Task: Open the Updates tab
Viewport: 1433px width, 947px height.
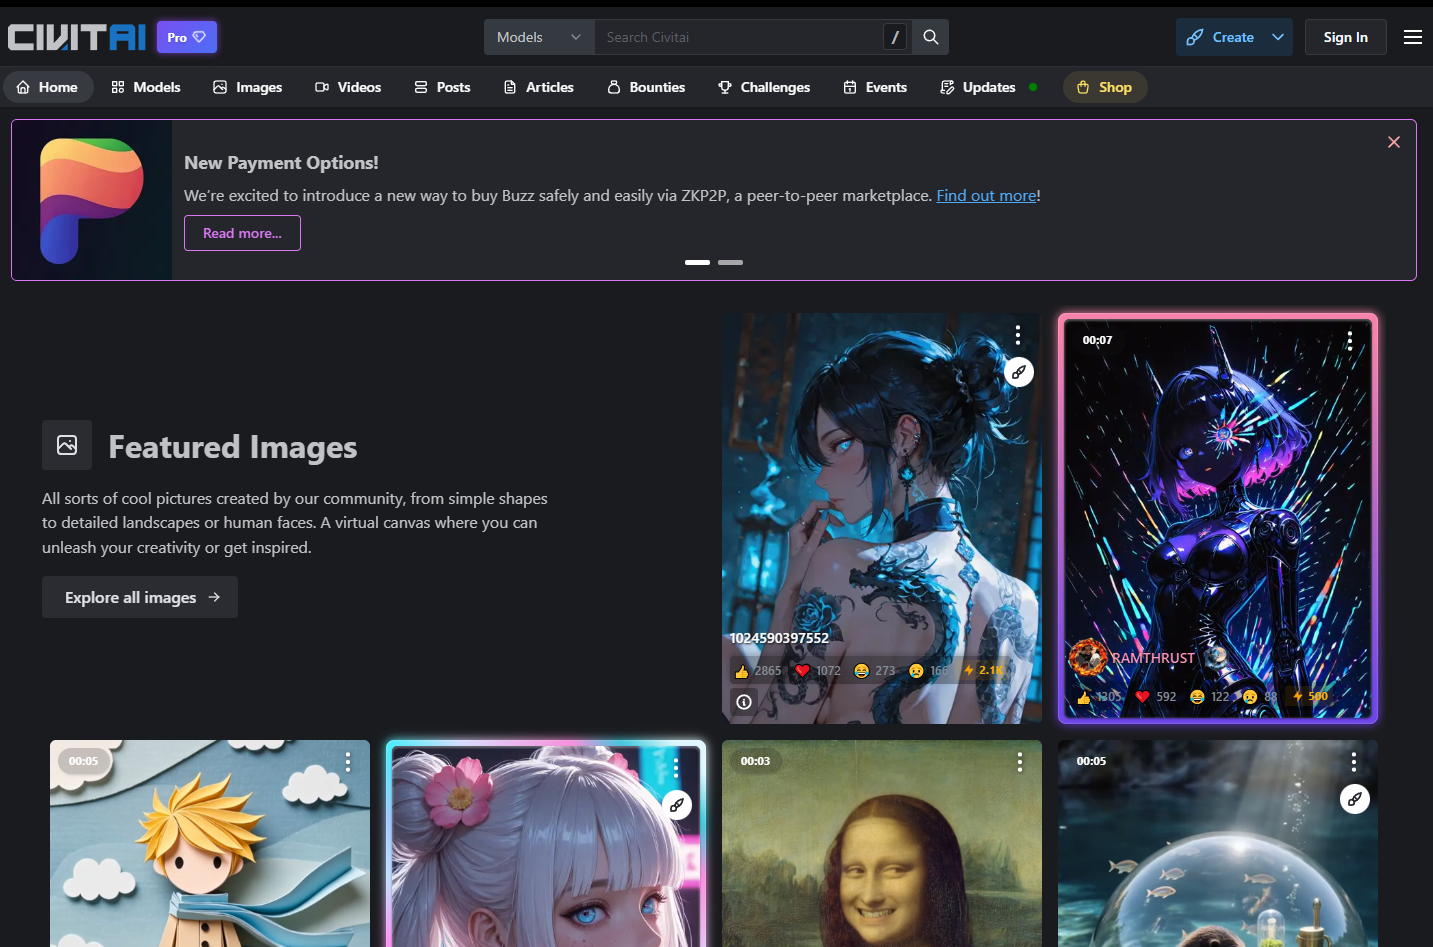Action: (x=989, y=87)
